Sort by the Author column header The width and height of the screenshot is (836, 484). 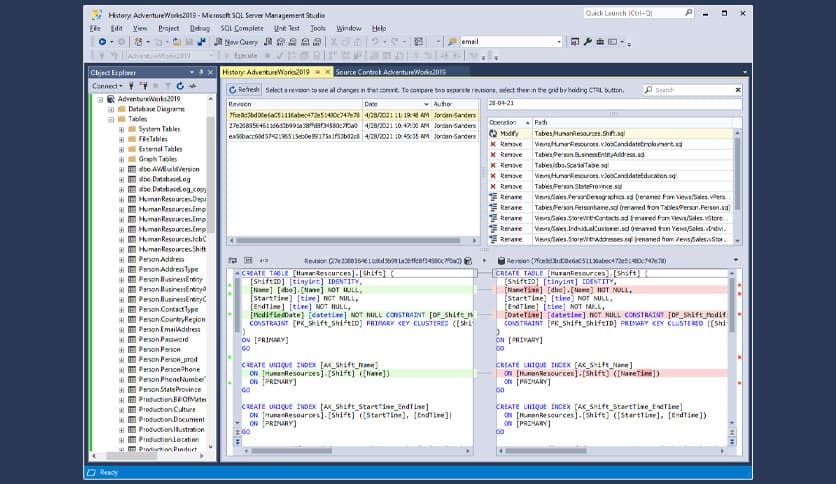pyautogui.click(x=455, y=104)
